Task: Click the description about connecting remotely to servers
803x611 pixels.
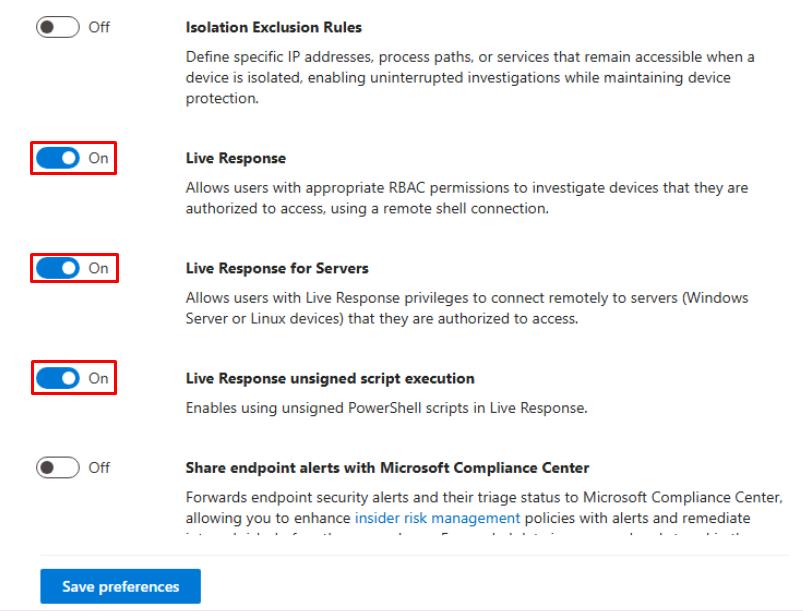Action: click(x=467, y=308)
